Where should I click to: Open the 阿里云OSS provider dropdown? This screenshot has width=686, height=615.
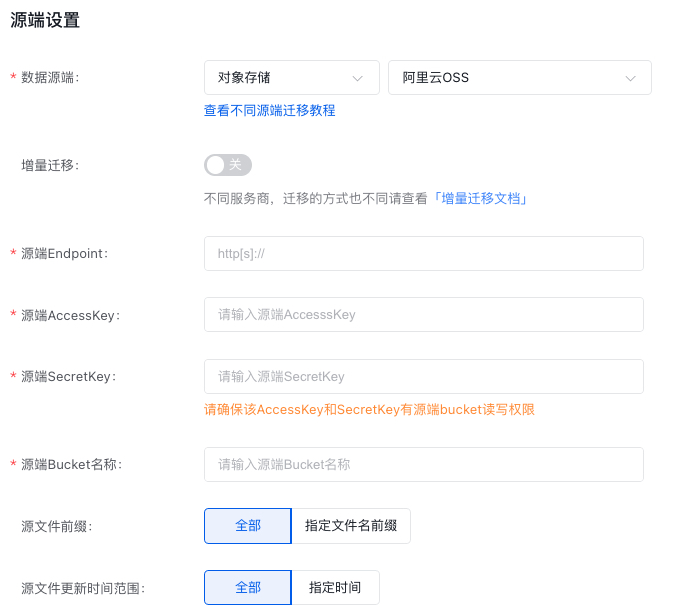519,78
